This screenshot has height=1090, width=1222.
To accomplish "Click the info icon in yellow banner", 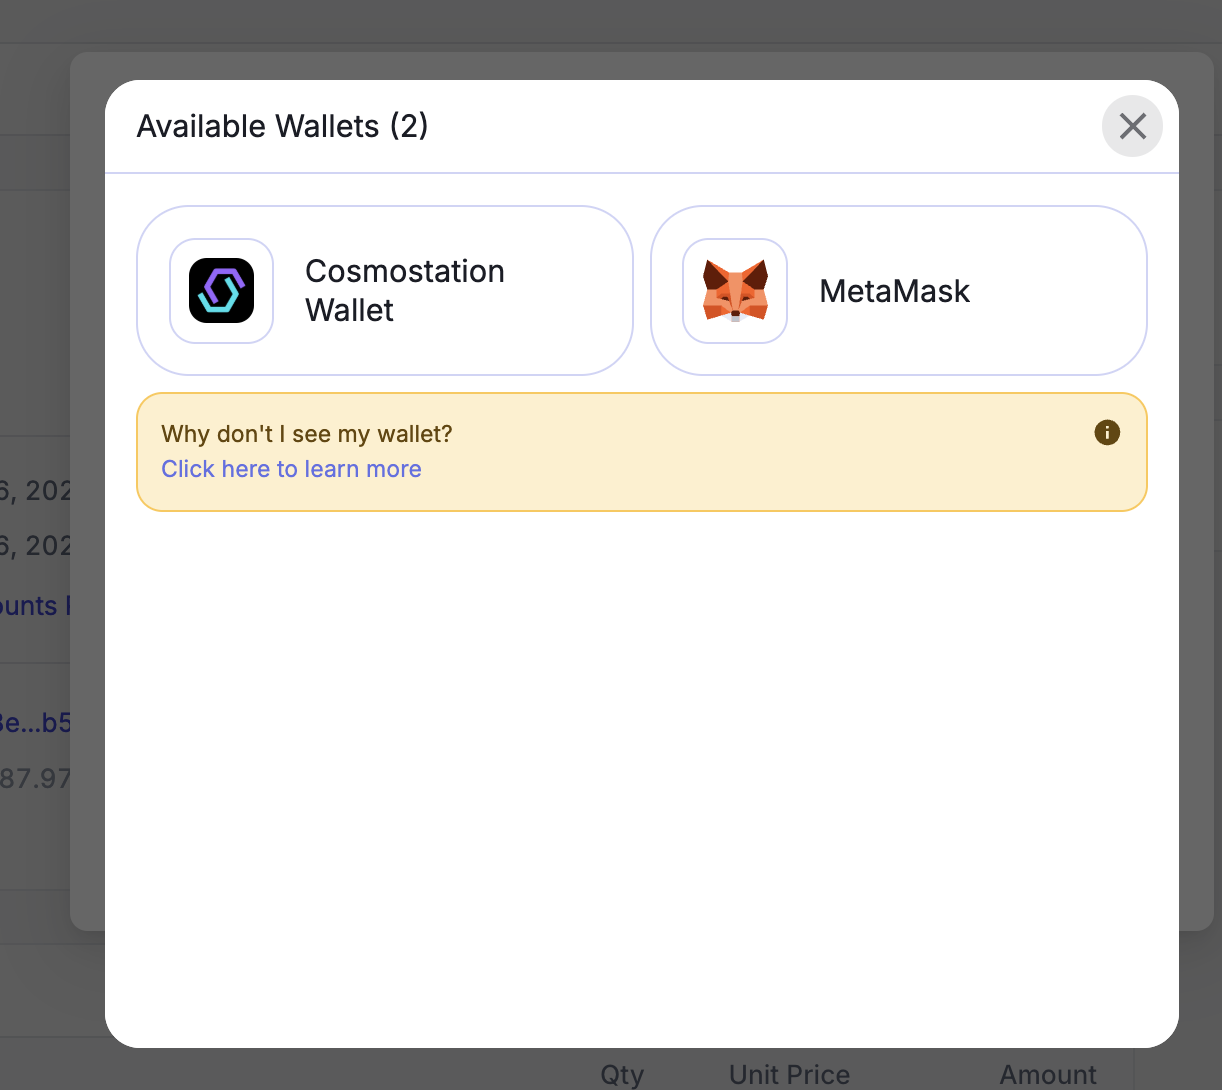I will tap(1106, 433).
